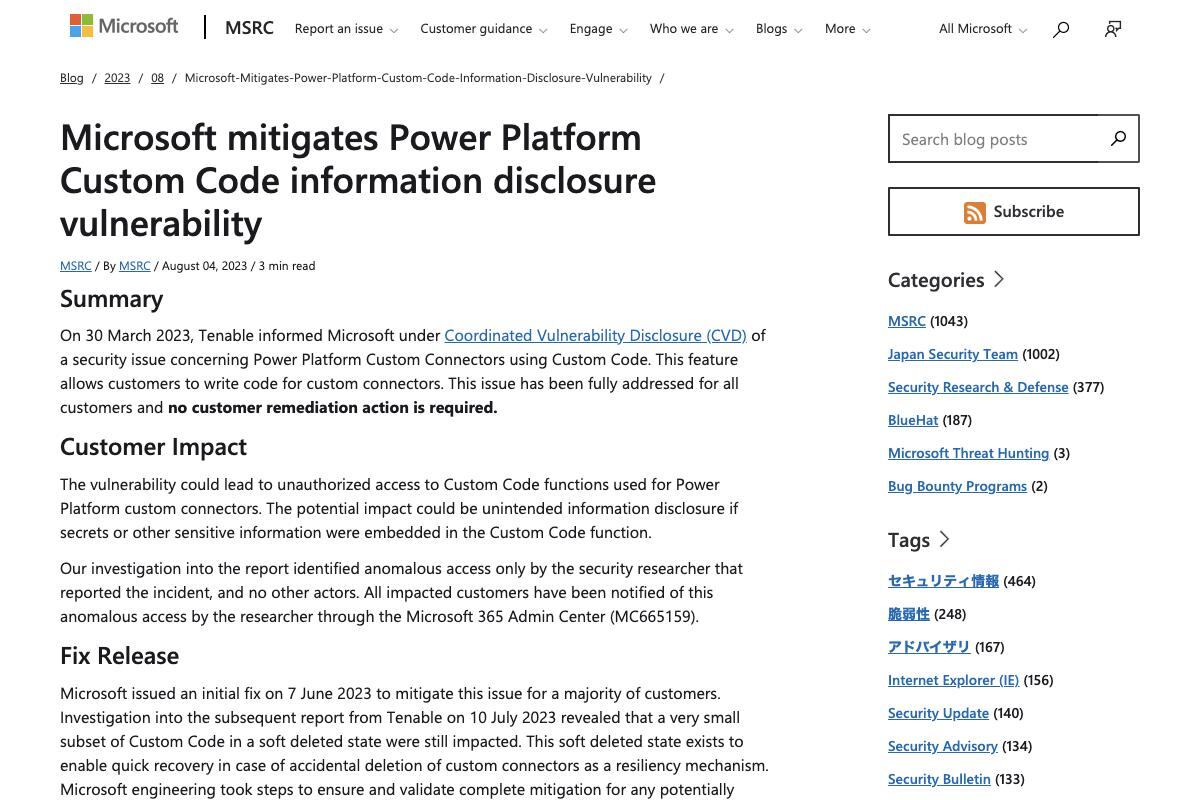The image size is (1200, 800).
Task: Open Coordinated Vulnerability Disclosure (CVD) link
Action: point(595,336)
